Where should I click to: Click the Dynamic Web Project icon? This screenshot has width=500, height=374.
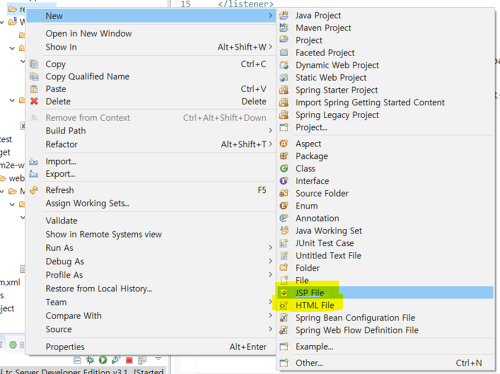284,65
